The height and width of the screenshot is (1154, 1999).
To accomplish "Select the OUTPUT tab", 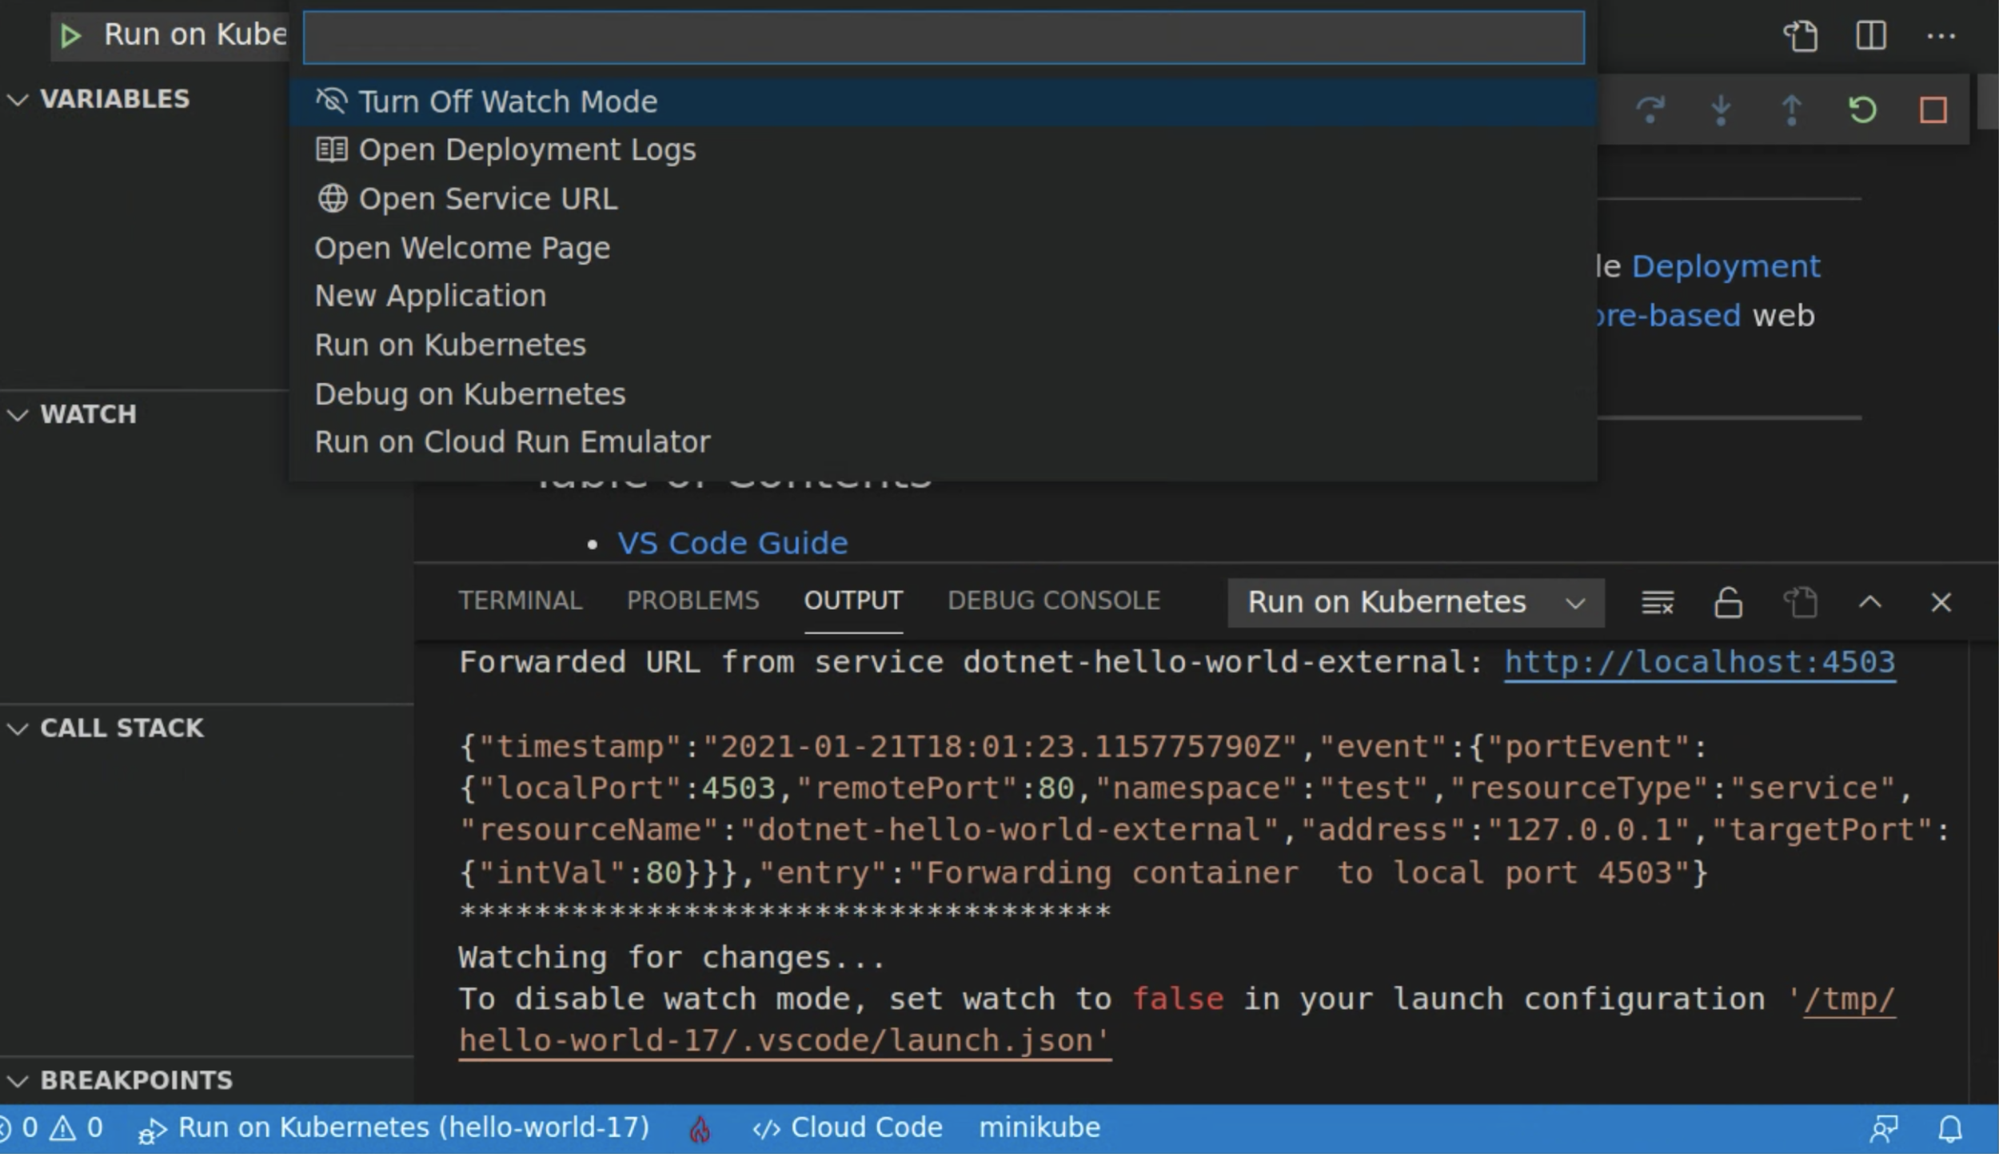I will pyautogui.click(x=853, y=601).
